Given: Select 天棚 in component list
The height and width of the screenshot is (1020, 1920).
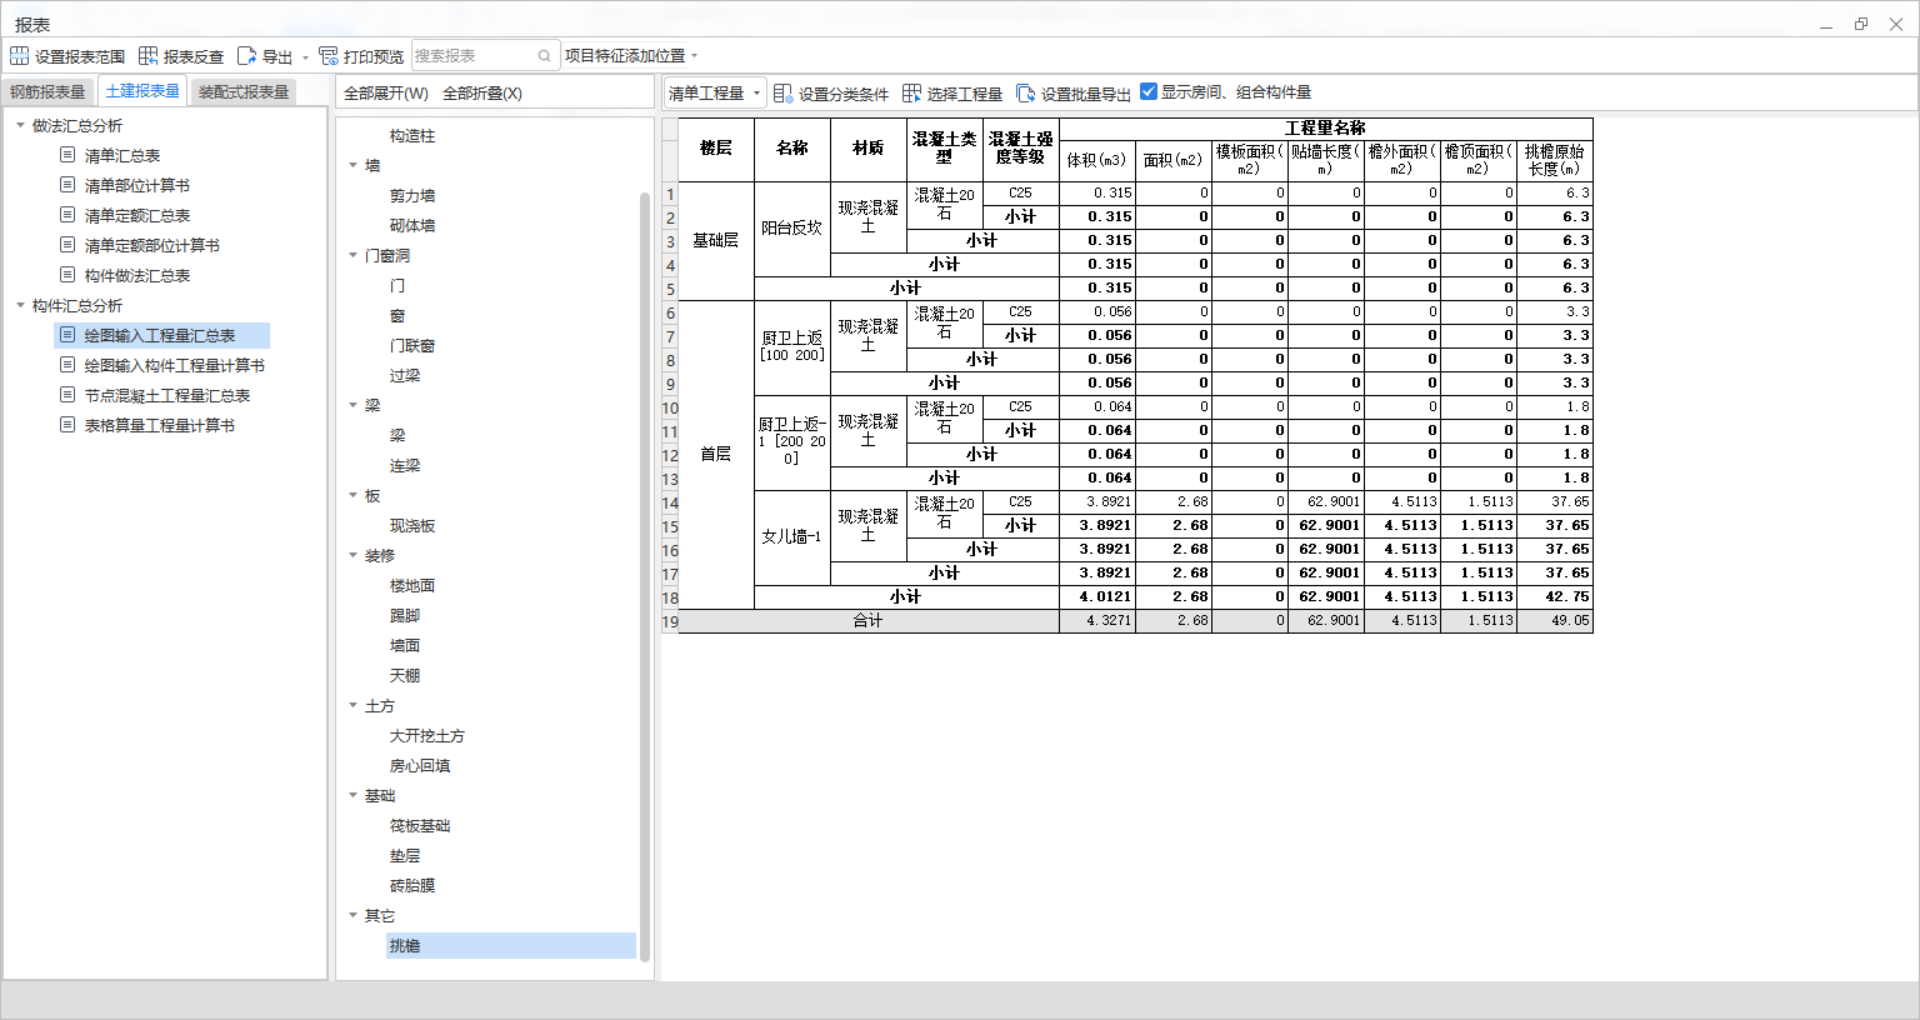Looking at the screenshot, I should tap(405, 675).
